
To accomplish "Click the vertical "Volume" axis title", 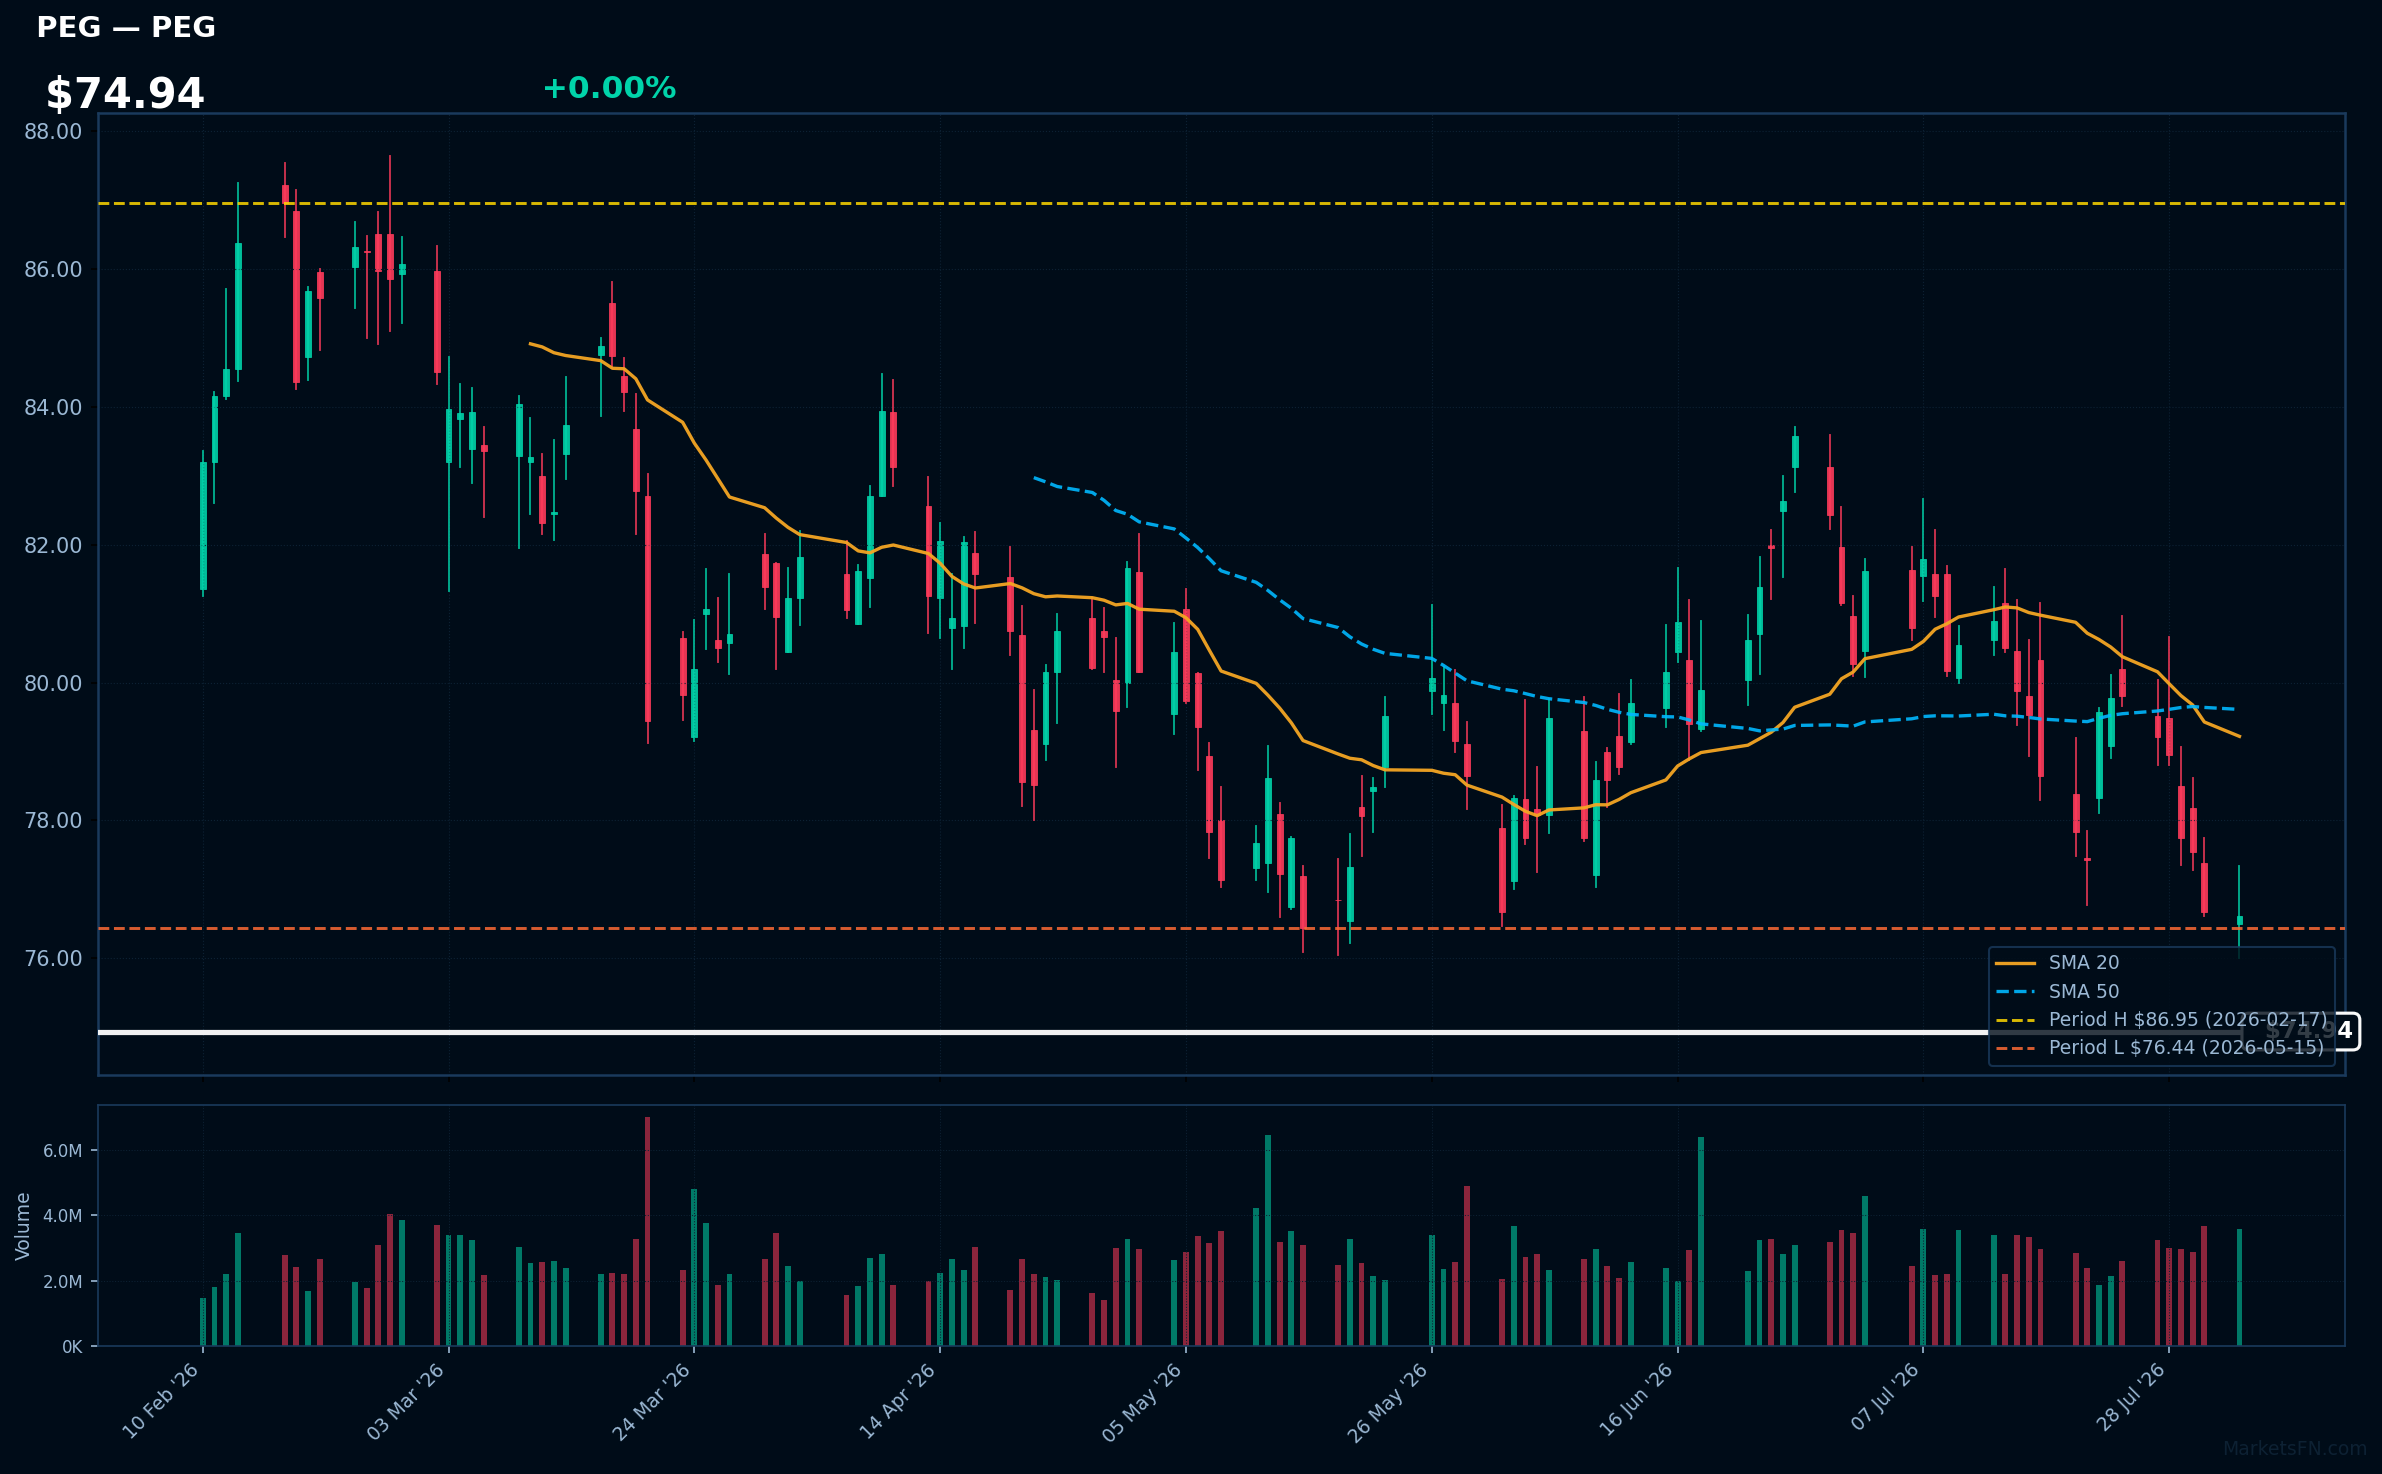I will coord(23,1226).
